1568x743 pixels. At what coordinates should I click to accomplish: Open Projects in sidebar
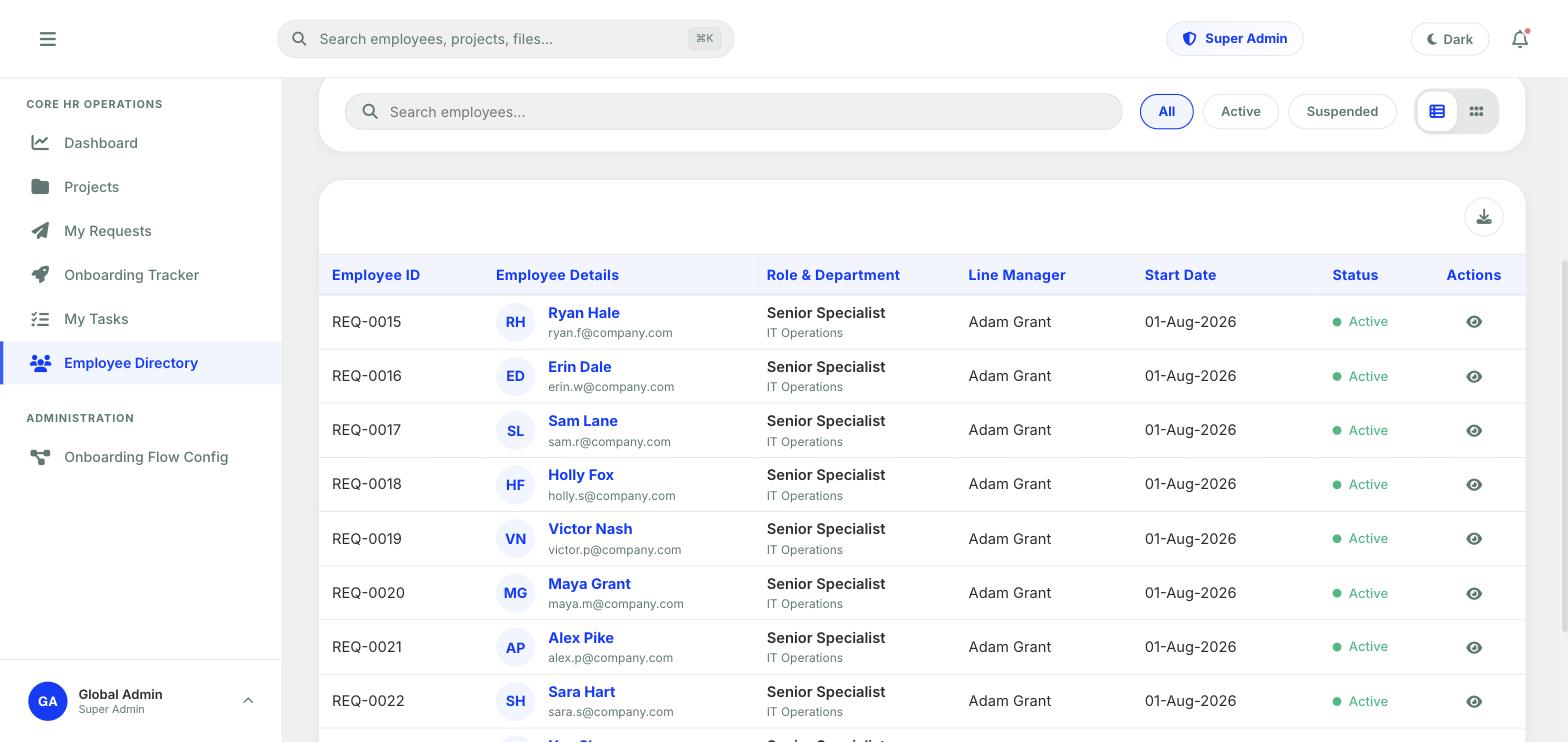pos(141,187)
